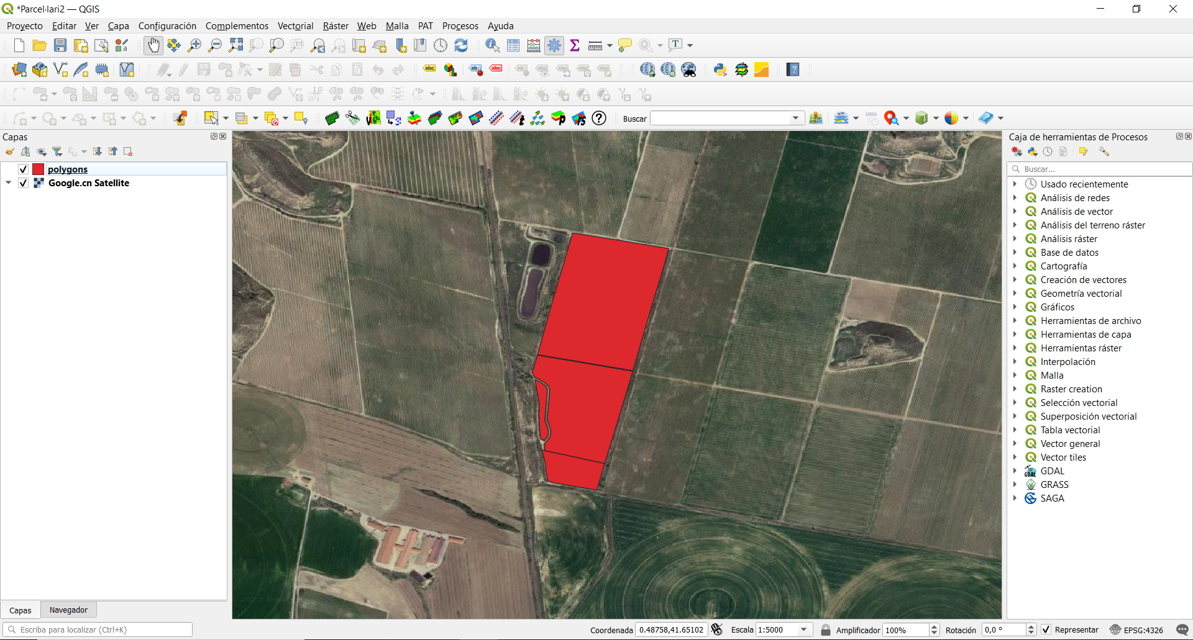The height and width of the screenshot is (640, 1193).
Task: Open text annotation dropdown arrow
Action: (x=690, y=46)
